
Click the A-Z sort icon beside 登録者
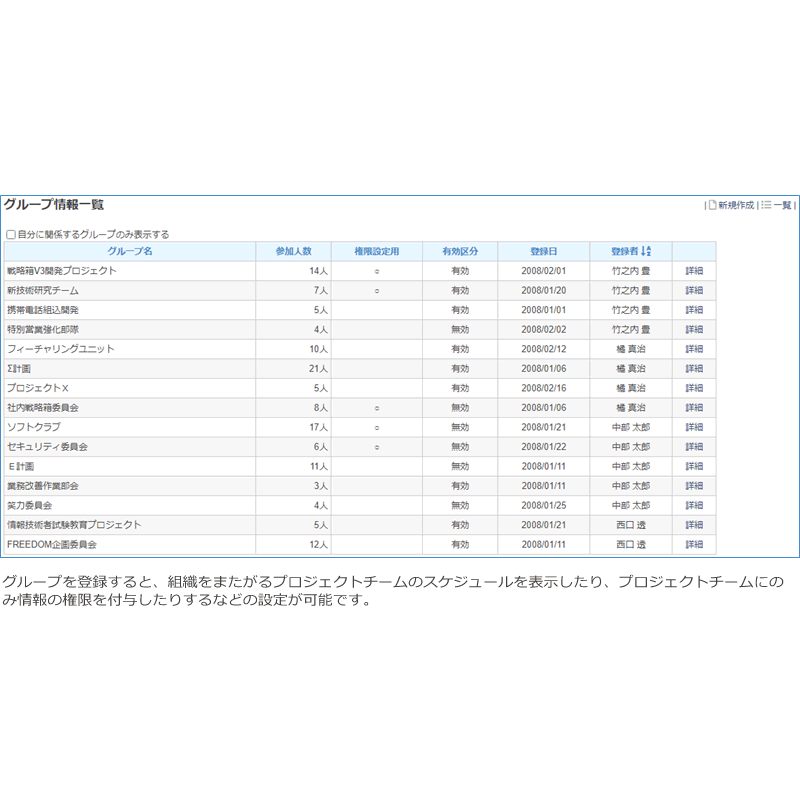pyautogui.click(x=646, y=251)
